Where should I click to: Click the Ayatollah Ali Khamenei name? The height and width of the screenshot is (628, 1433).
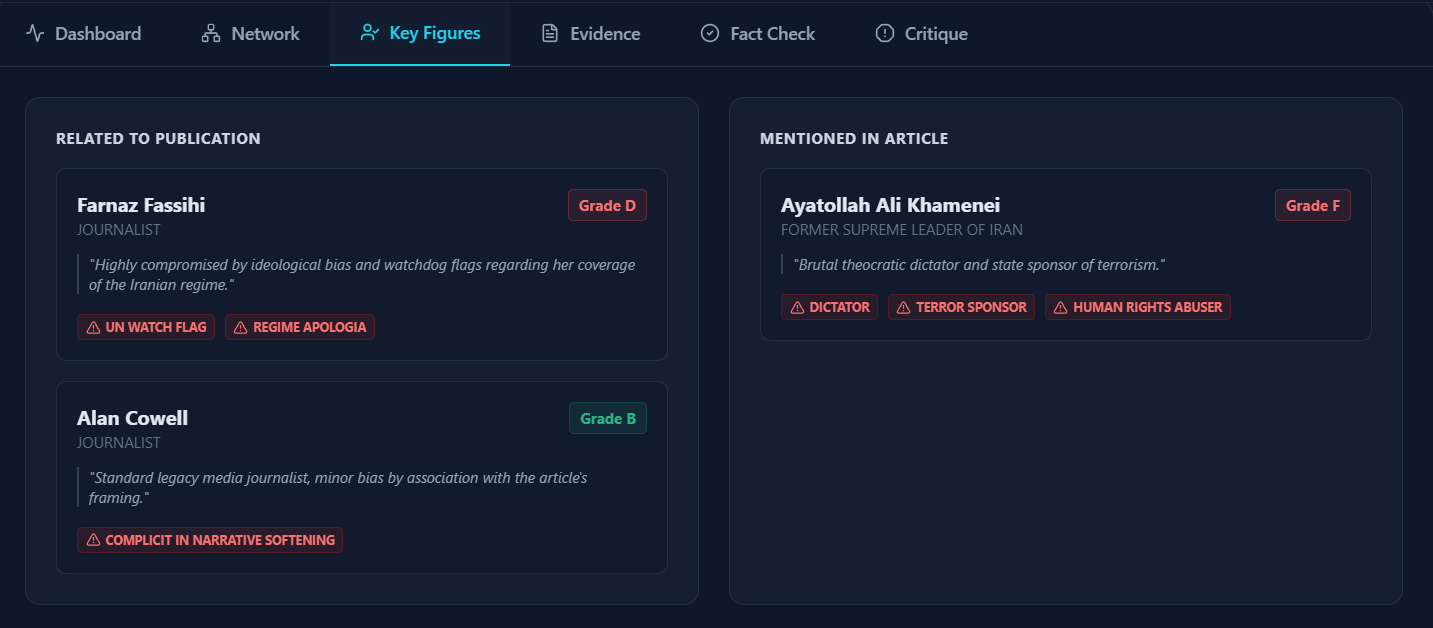point(890,205)
